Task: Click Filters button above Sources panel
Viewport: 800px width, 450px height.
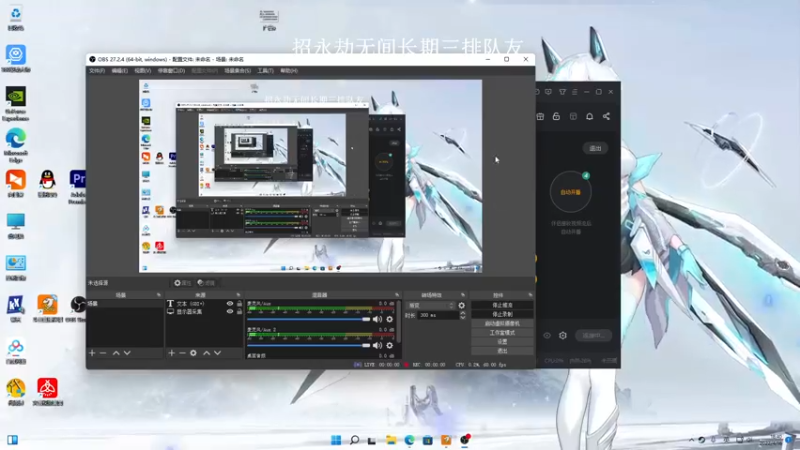Action: [x=206, y=283]
